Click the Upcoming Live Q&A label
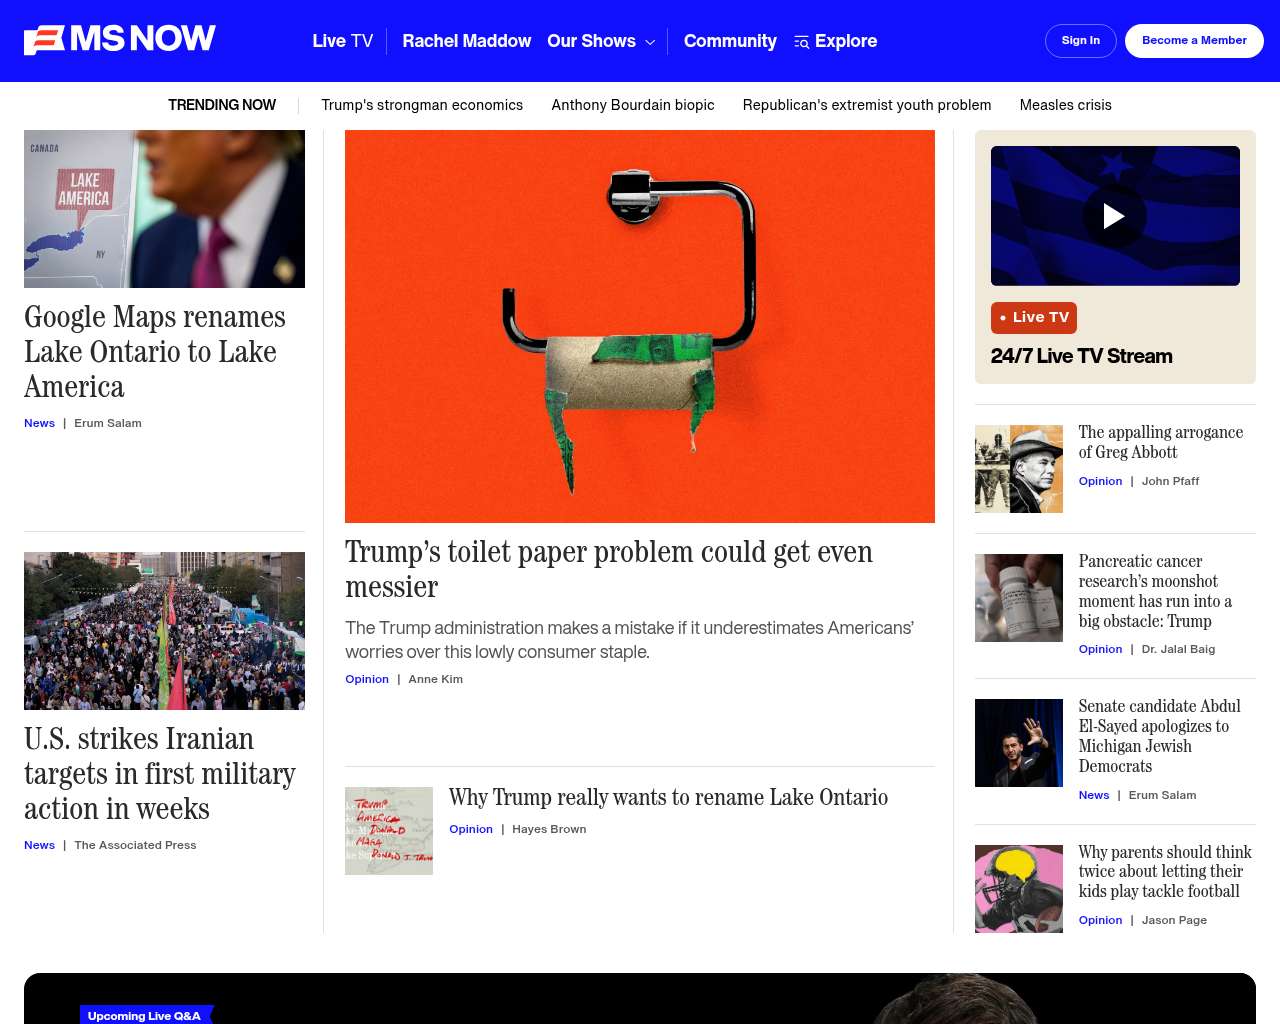The width and height of the screenshot is (1280, 1024). (x=145, y=1015)
